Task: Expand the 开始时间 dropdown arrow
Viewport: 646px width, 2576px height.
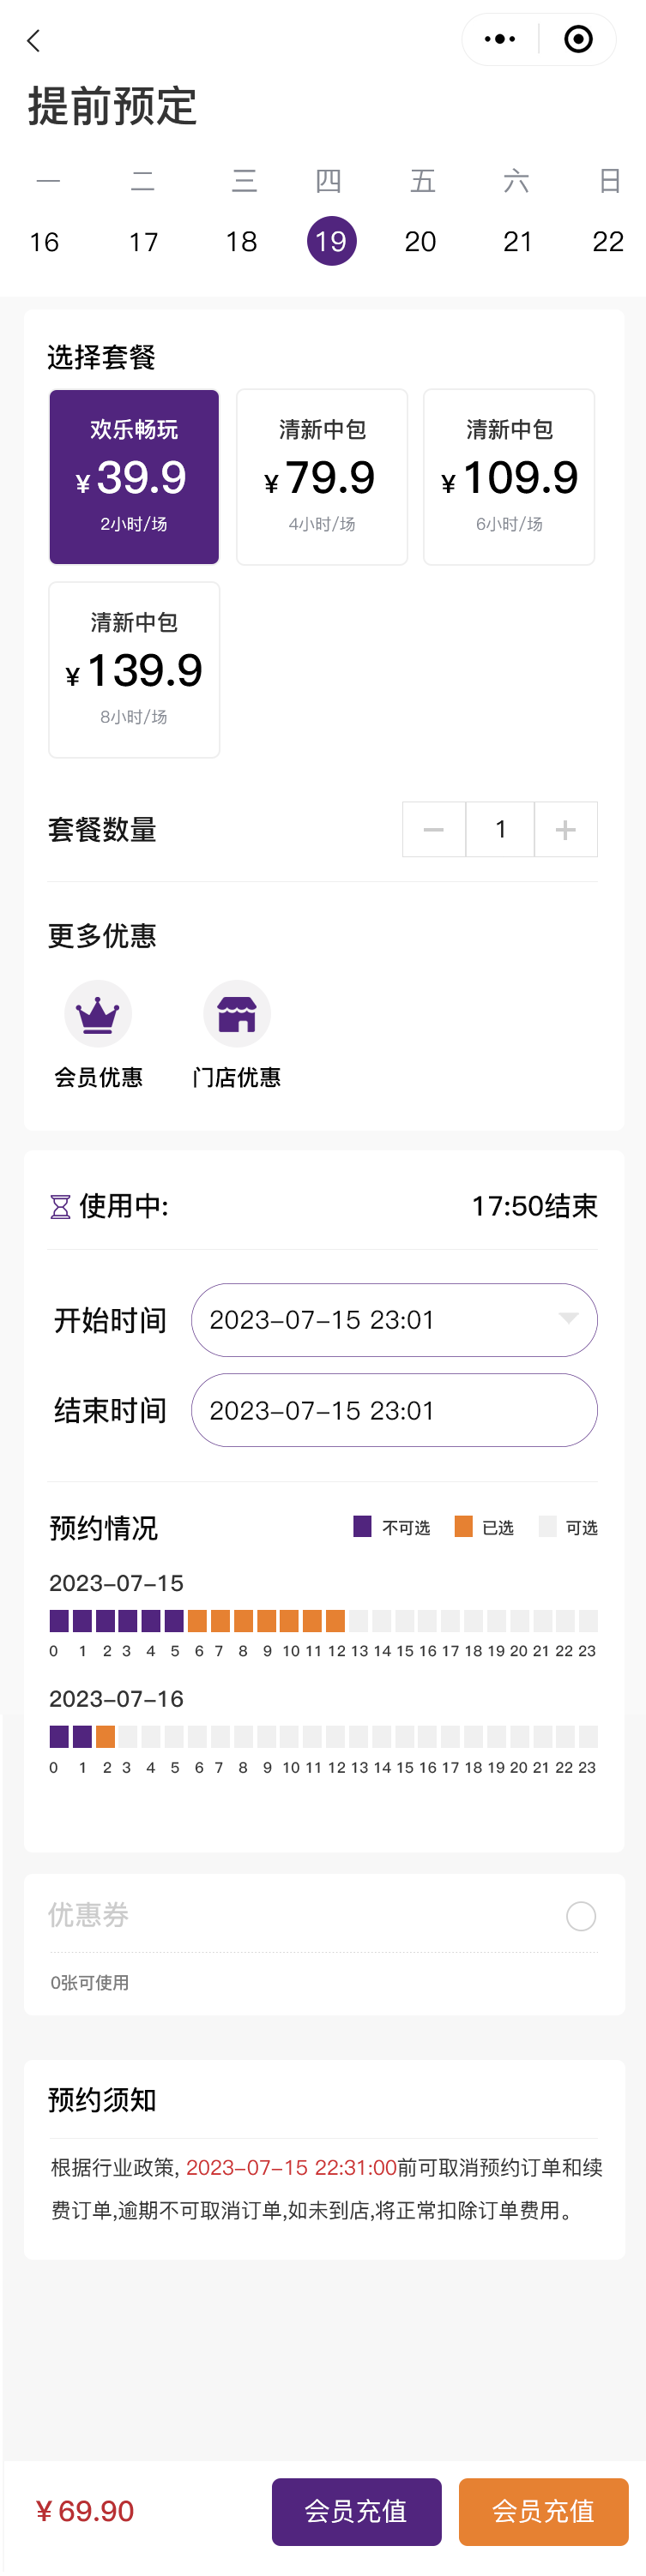Action: click(568, 1319)
